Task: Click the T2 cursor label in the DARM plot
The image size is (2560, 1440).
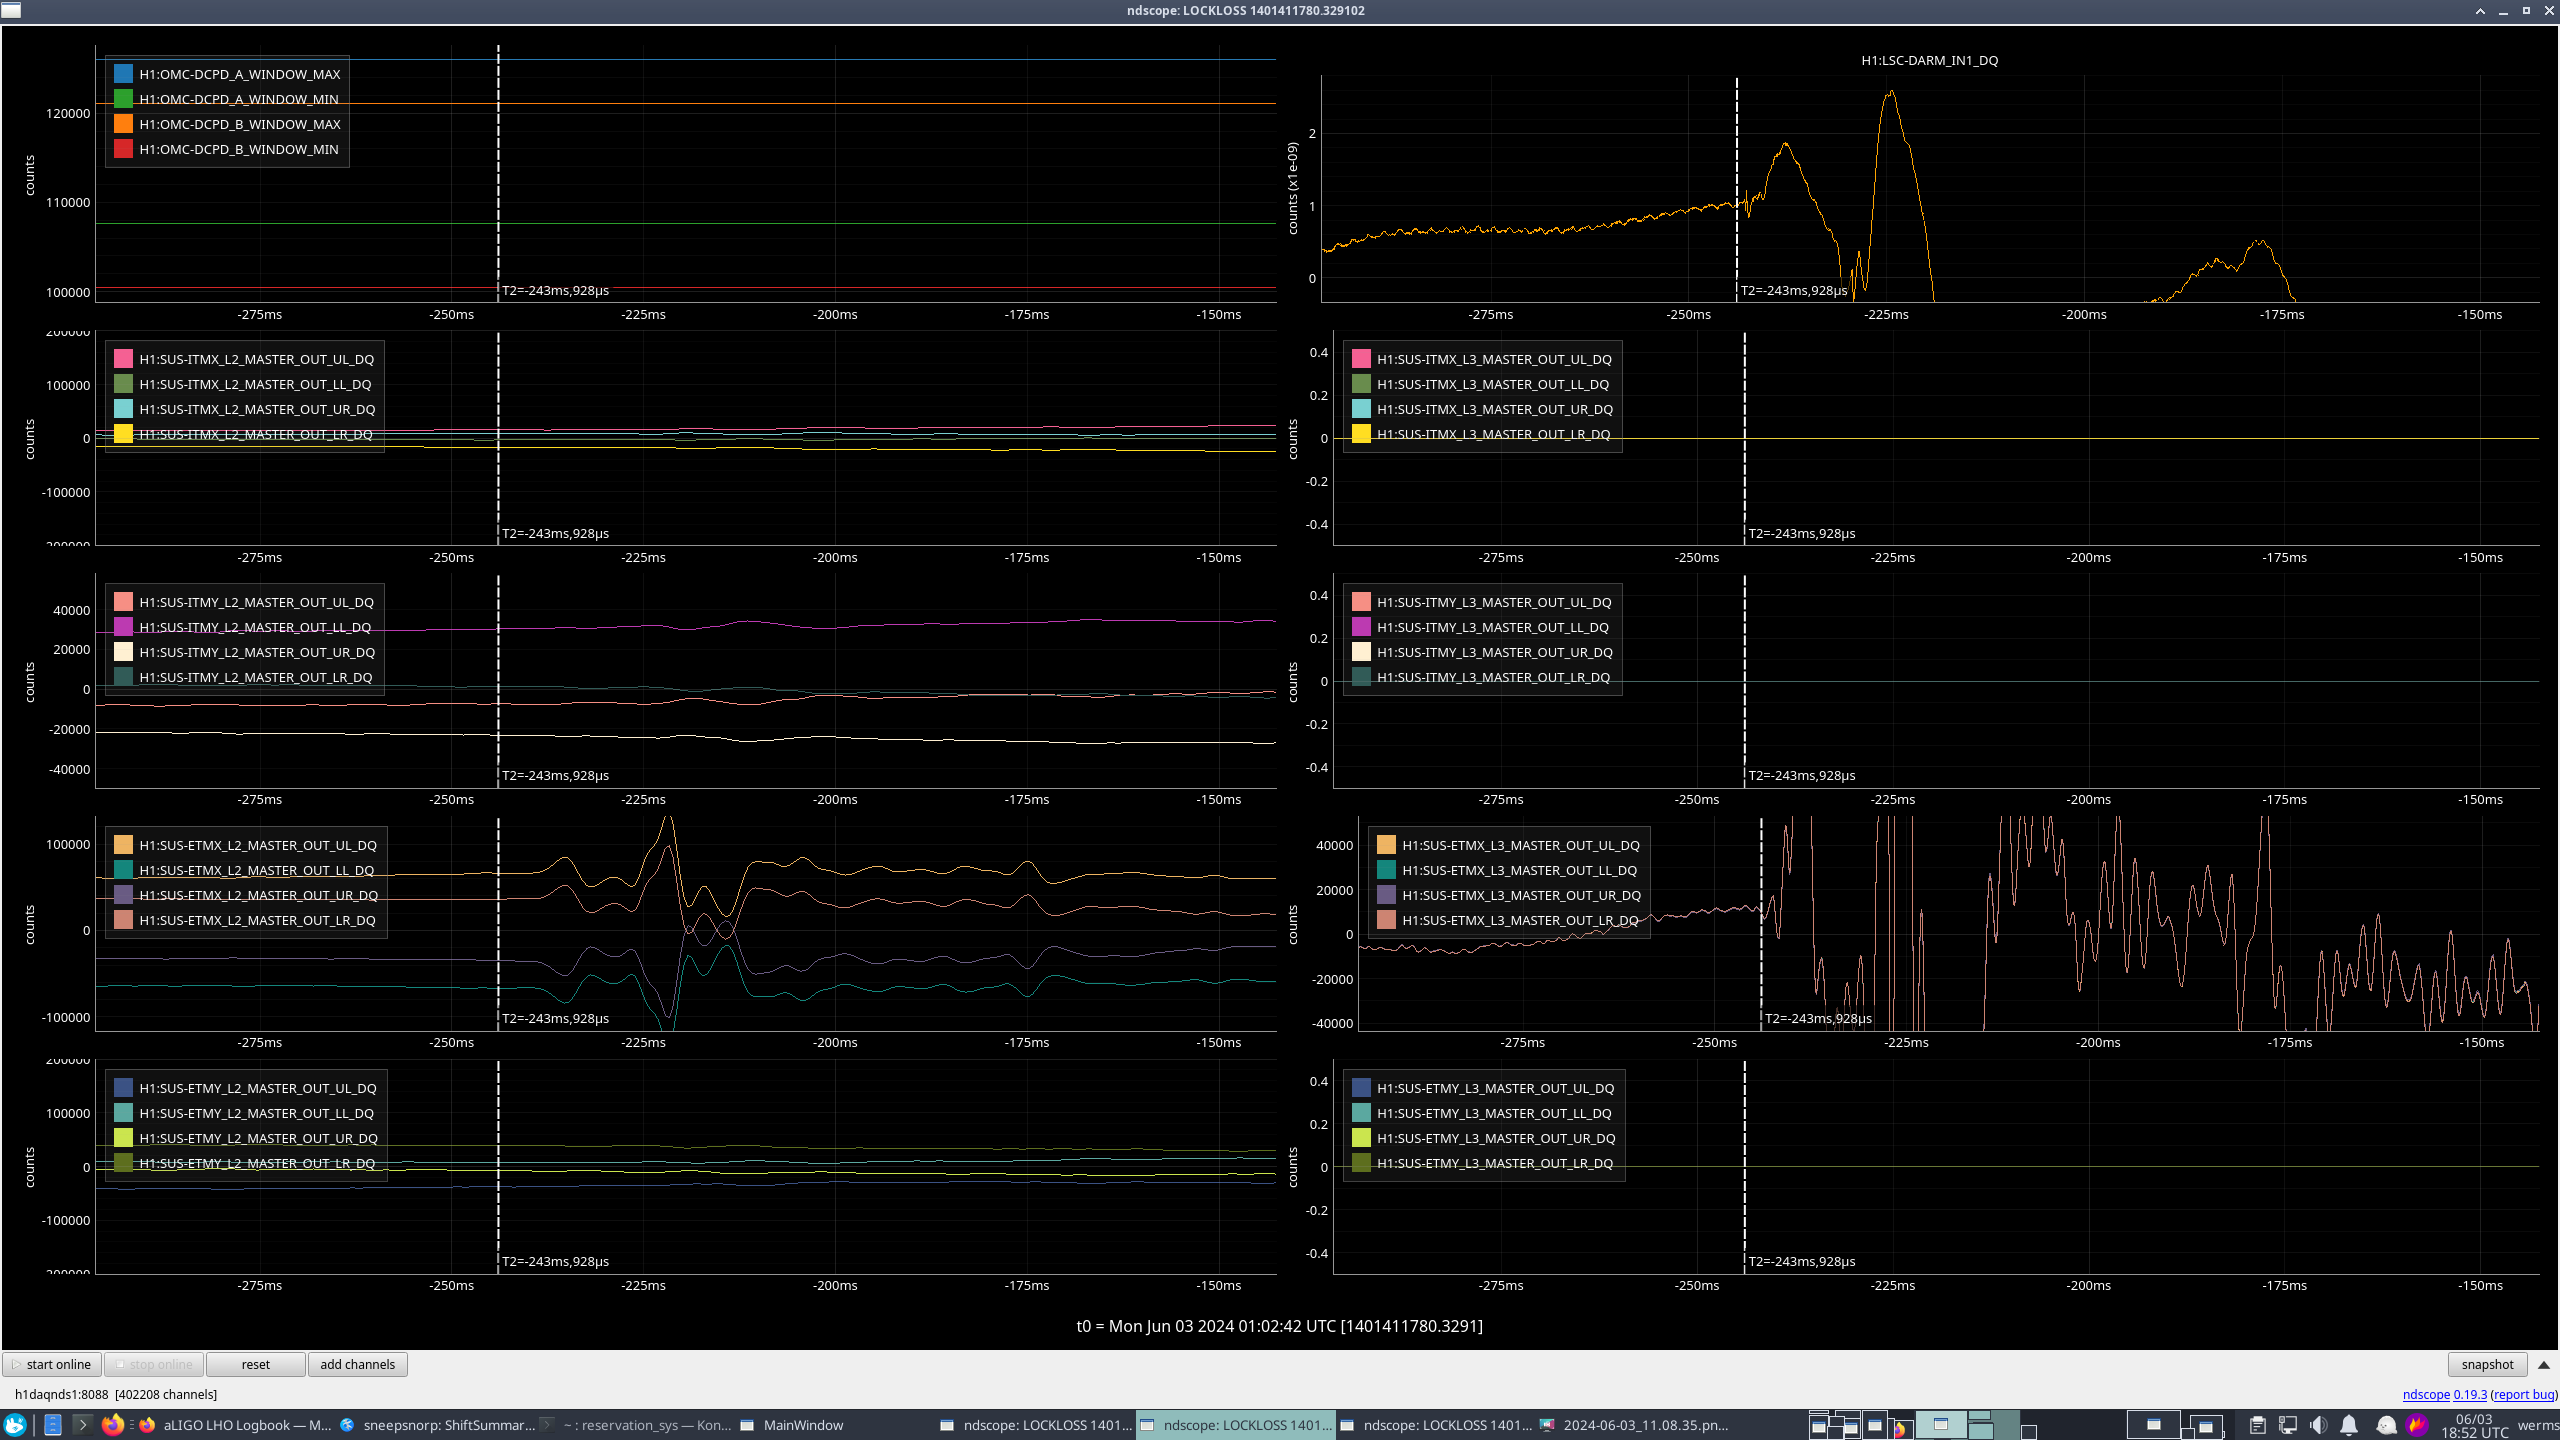Action: click(x=1793, y=290)
